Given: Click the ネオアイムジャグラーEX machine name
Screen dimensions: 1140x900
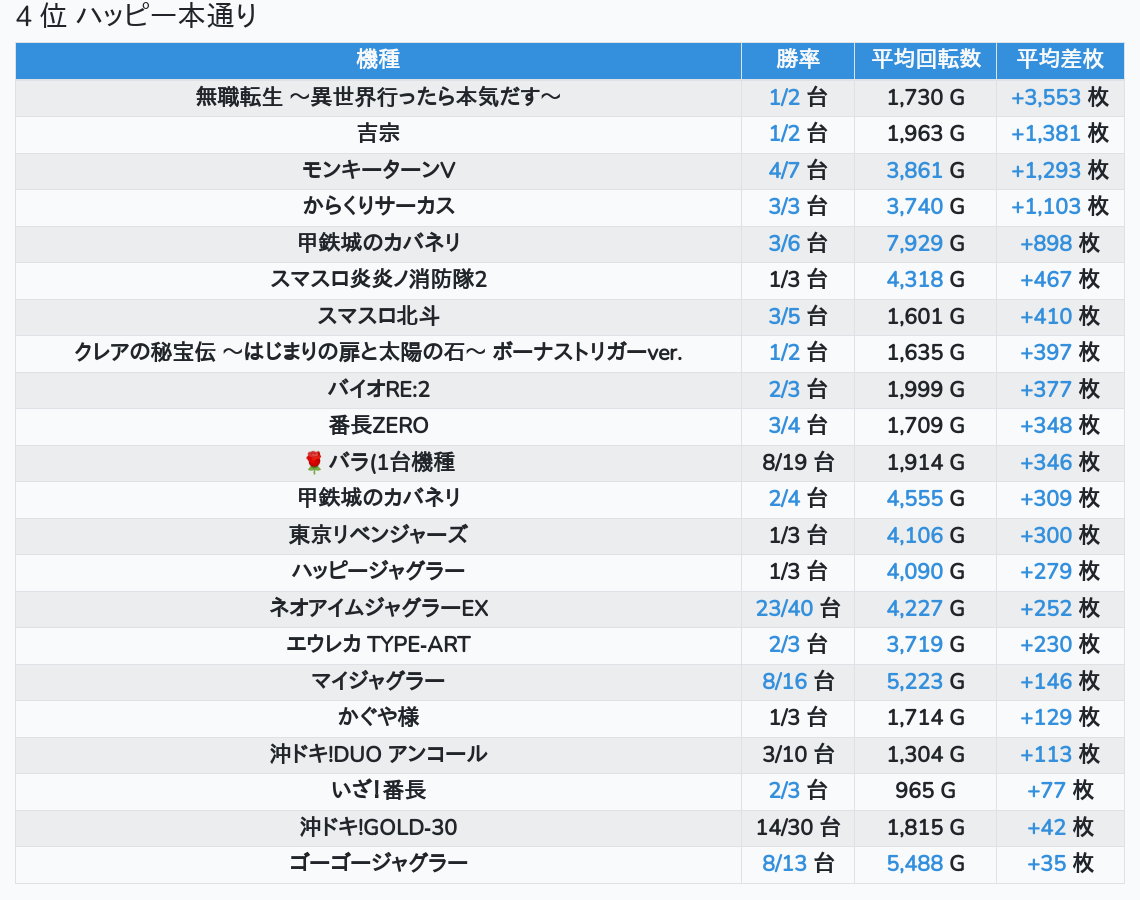Looking at the screenshot, I should (378, 608).
